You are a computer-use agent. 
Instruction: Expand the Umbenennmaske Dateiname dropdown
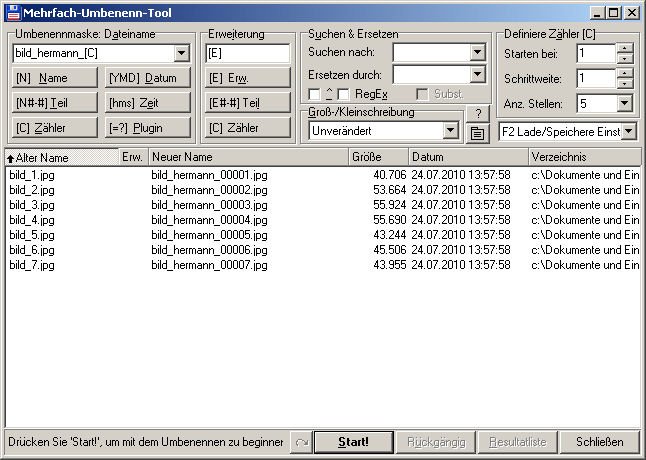[181, 54]
